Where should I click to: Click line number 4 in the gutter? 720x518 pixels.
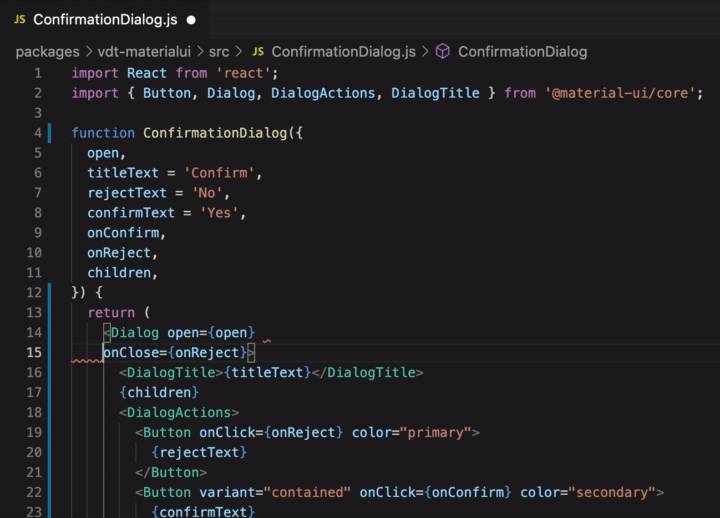37,133
